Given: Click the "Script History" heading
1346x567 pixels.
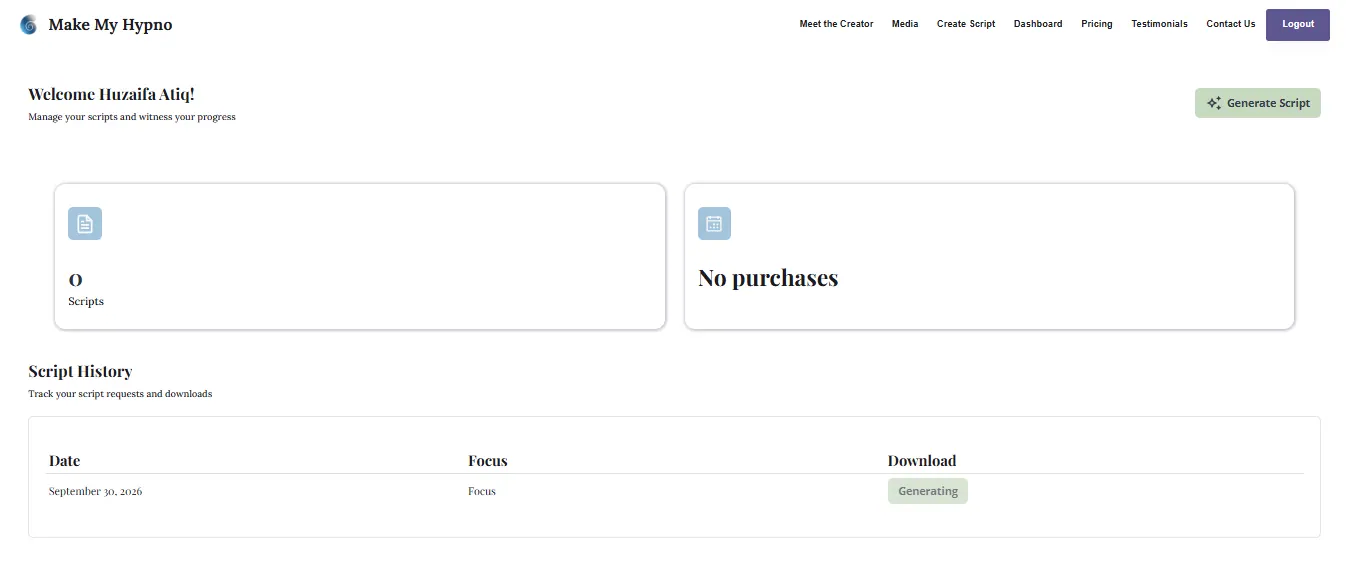Looking at the screenshot, I should coord(80,372).
